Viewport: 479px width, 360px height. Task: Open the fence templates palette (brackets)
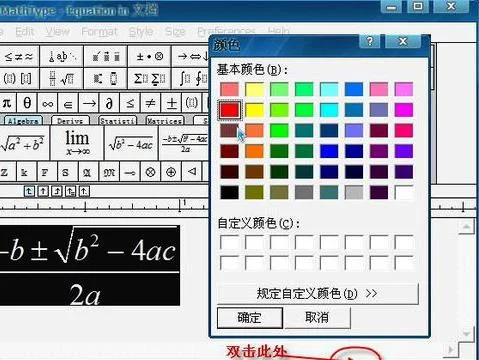tap(19, 79)
